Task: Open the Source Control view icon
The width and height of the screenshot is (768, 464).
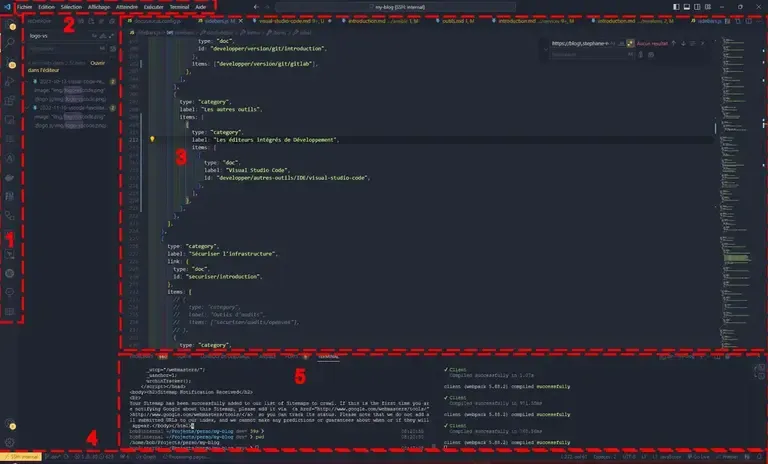Action: coord(10,62)
